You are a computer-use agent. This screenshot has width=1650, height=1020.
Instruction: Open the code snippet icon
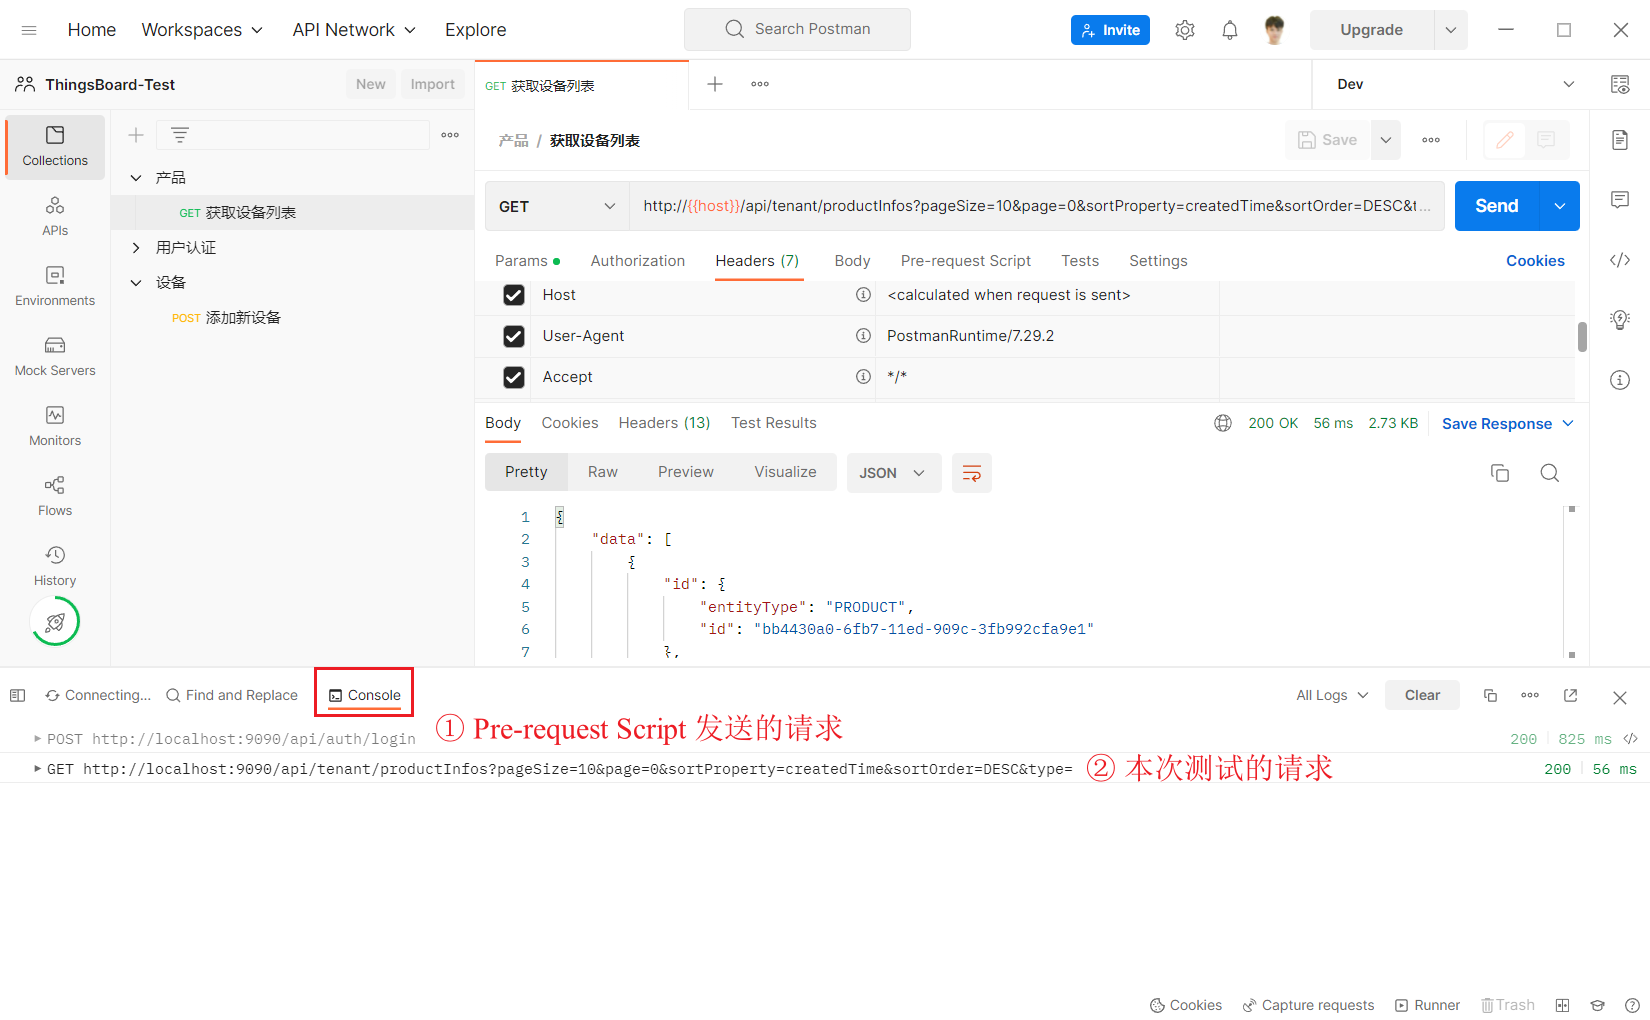[1620, 260]
